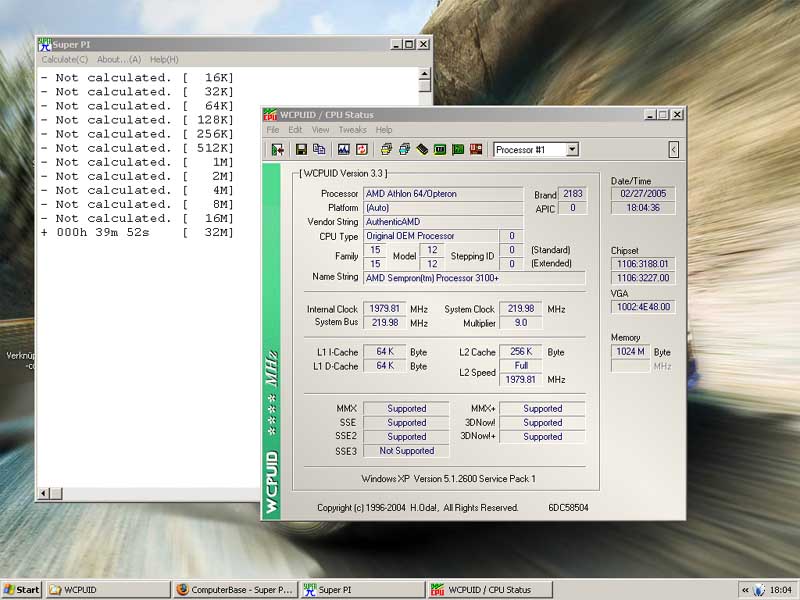Open About...(A) menu in Super PI
The width and height of the screenshot is (800, 600).
pos(119,60)
